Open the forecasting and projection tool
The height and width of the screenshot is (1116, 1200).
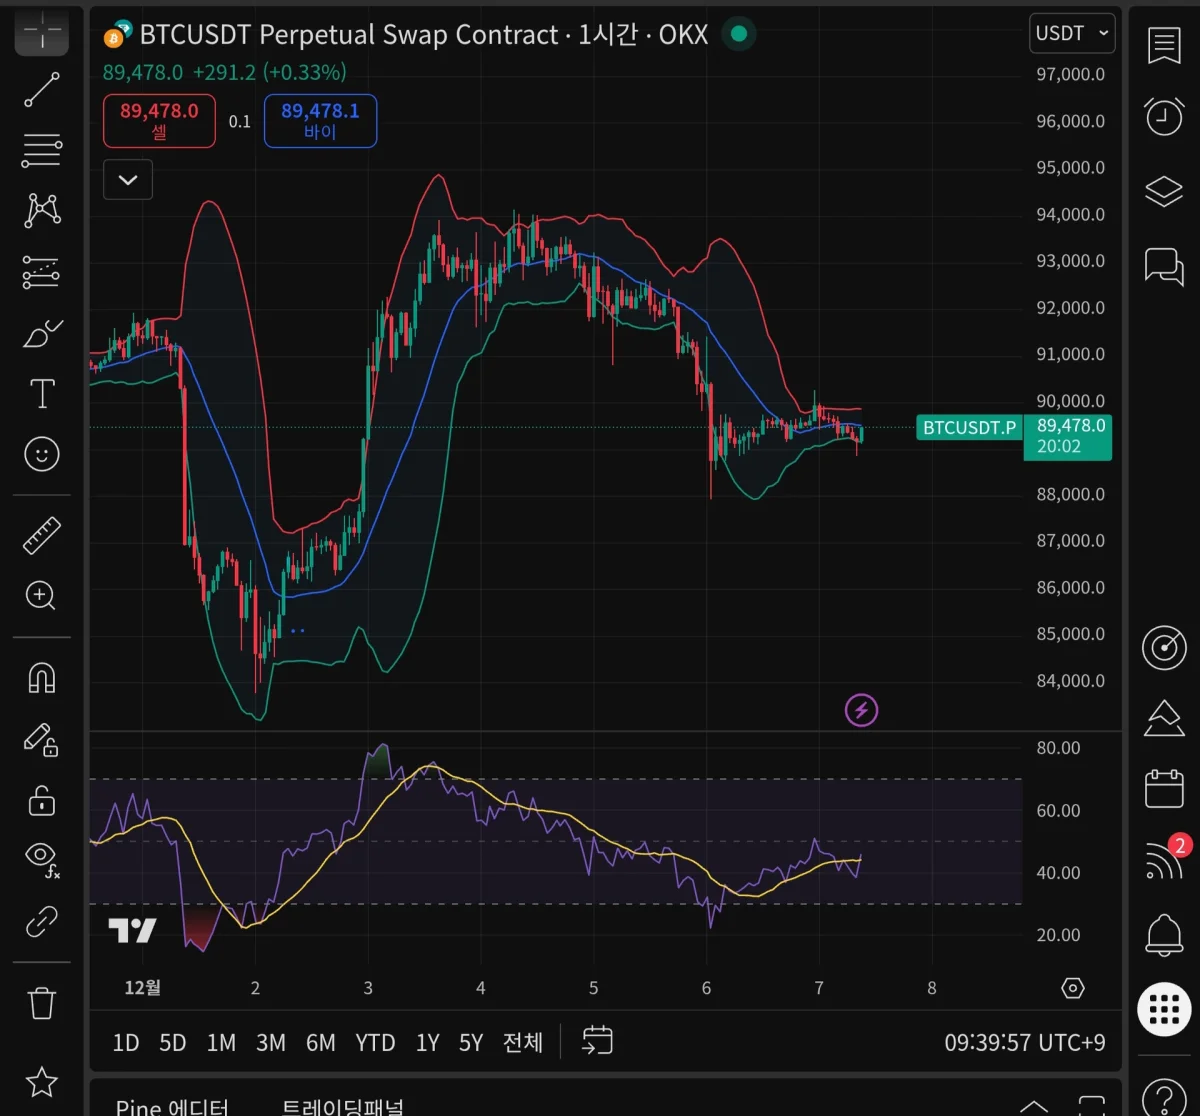coord(42,272)
